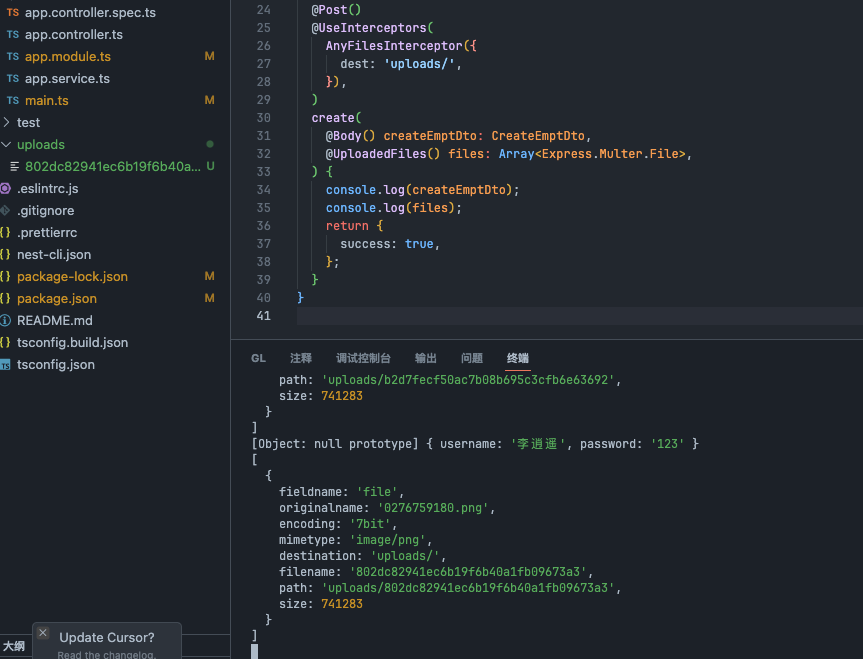
Task: Dismiss the Update Cursor notification
Action: (x=42, y=633)
